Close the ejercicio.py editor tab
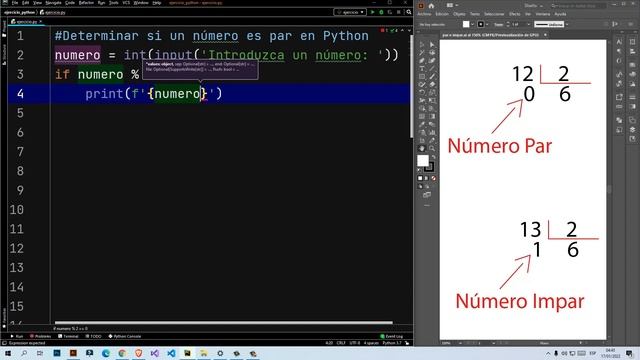 40,22
